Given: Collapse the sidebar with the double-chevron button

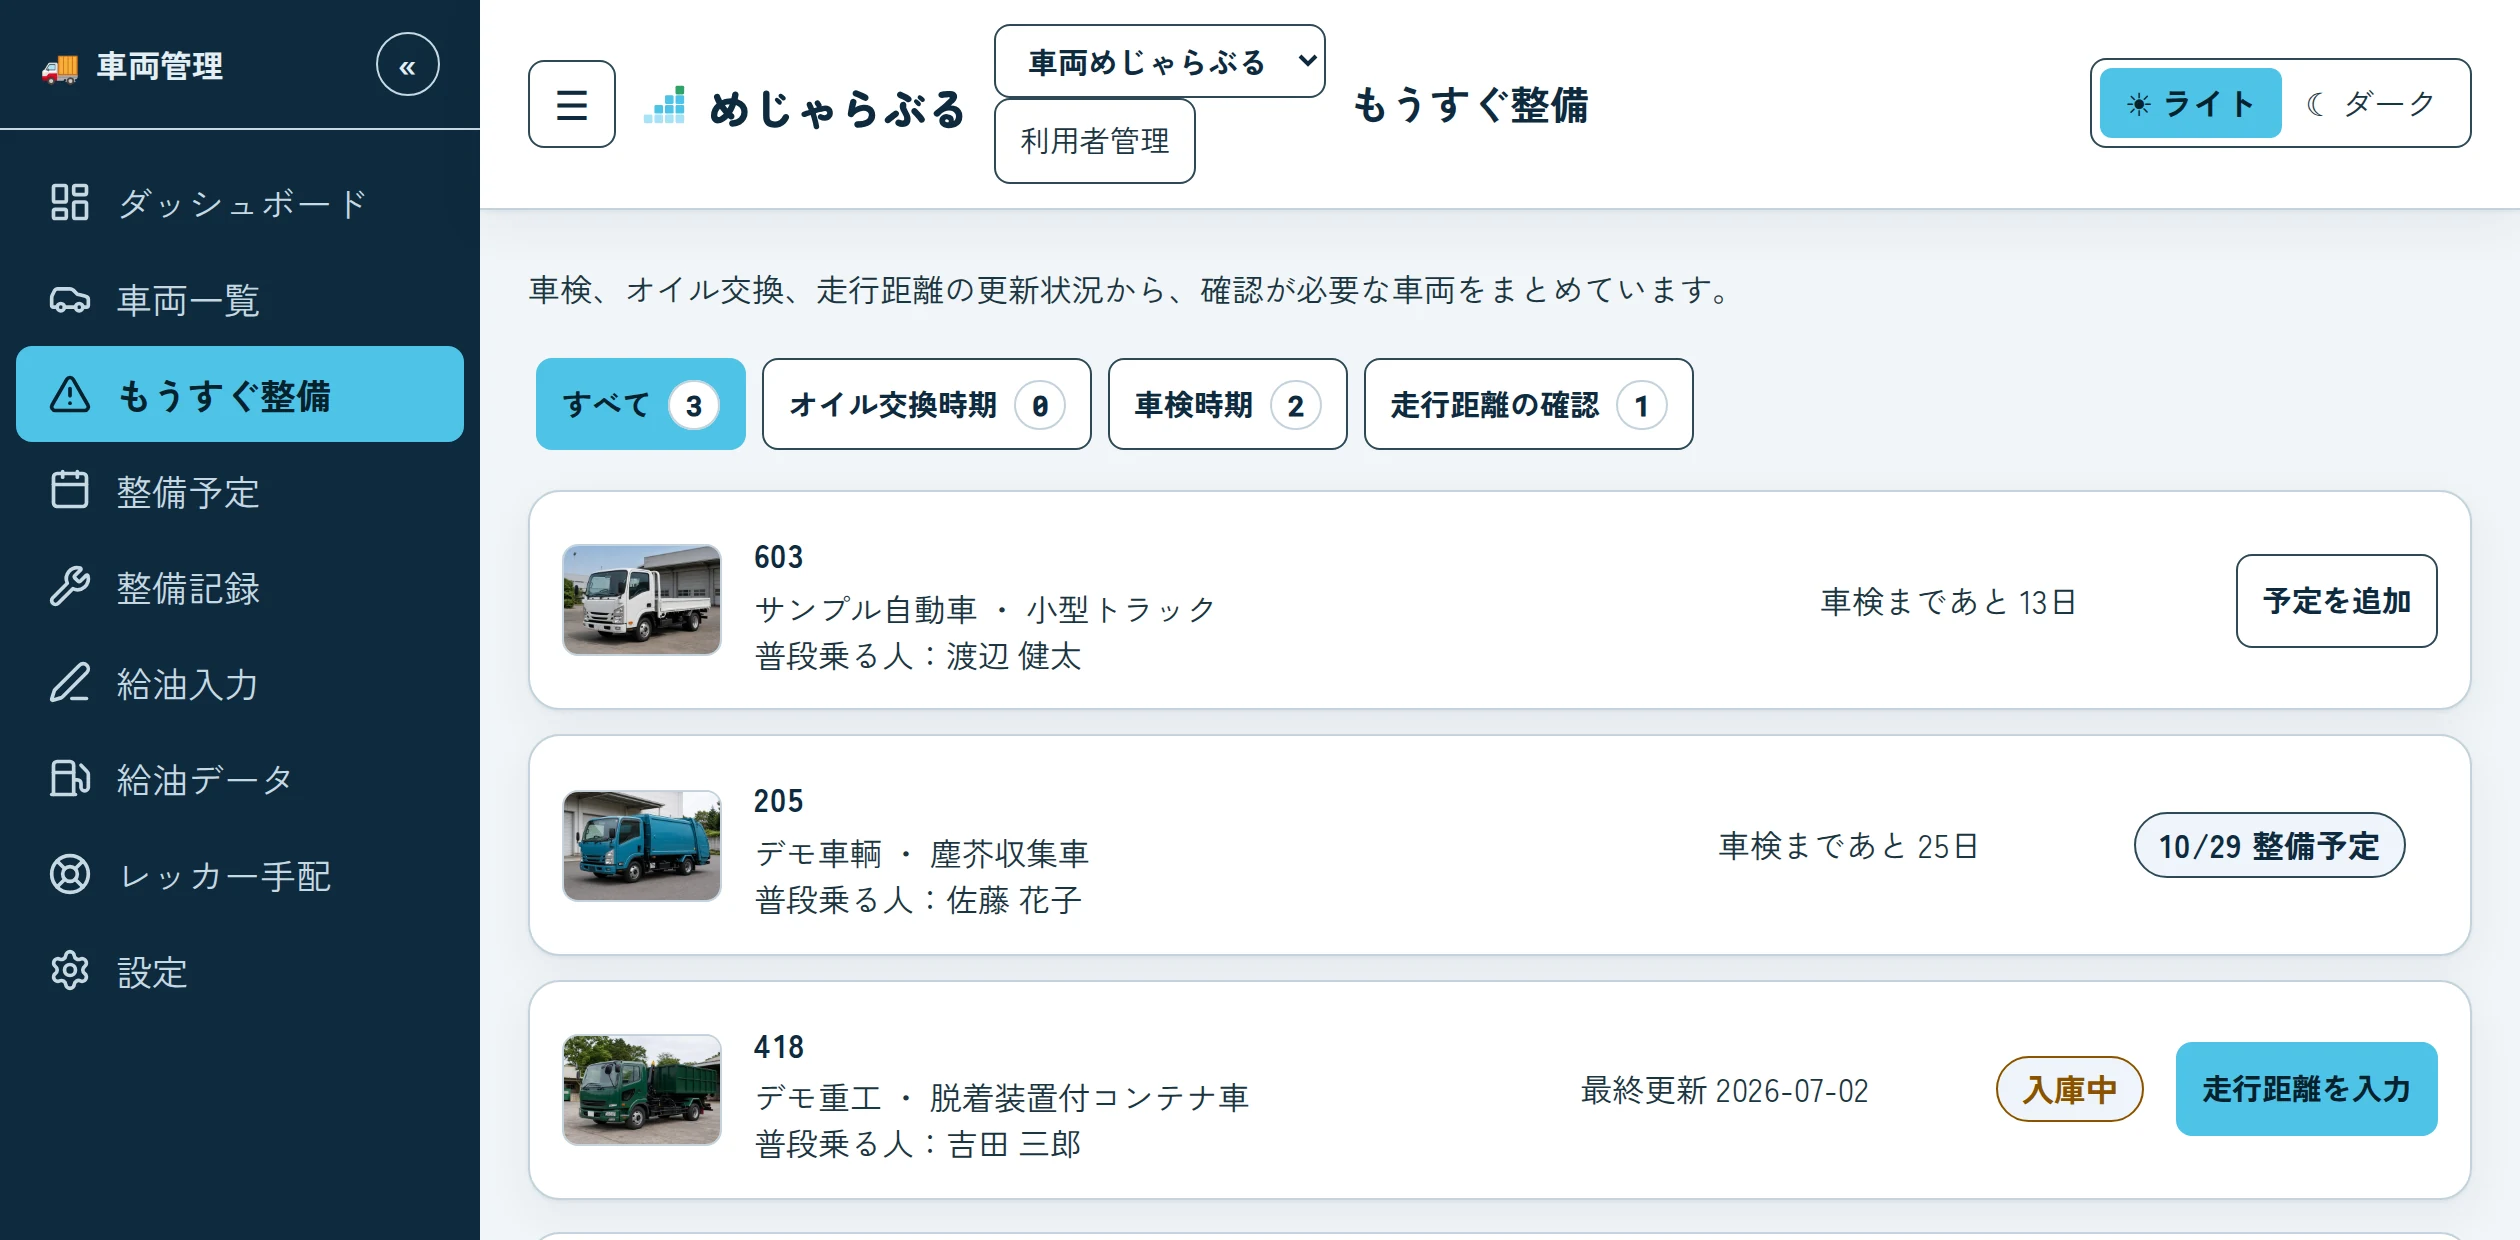Looking at the screenshot, I should (x=407, y=66).
